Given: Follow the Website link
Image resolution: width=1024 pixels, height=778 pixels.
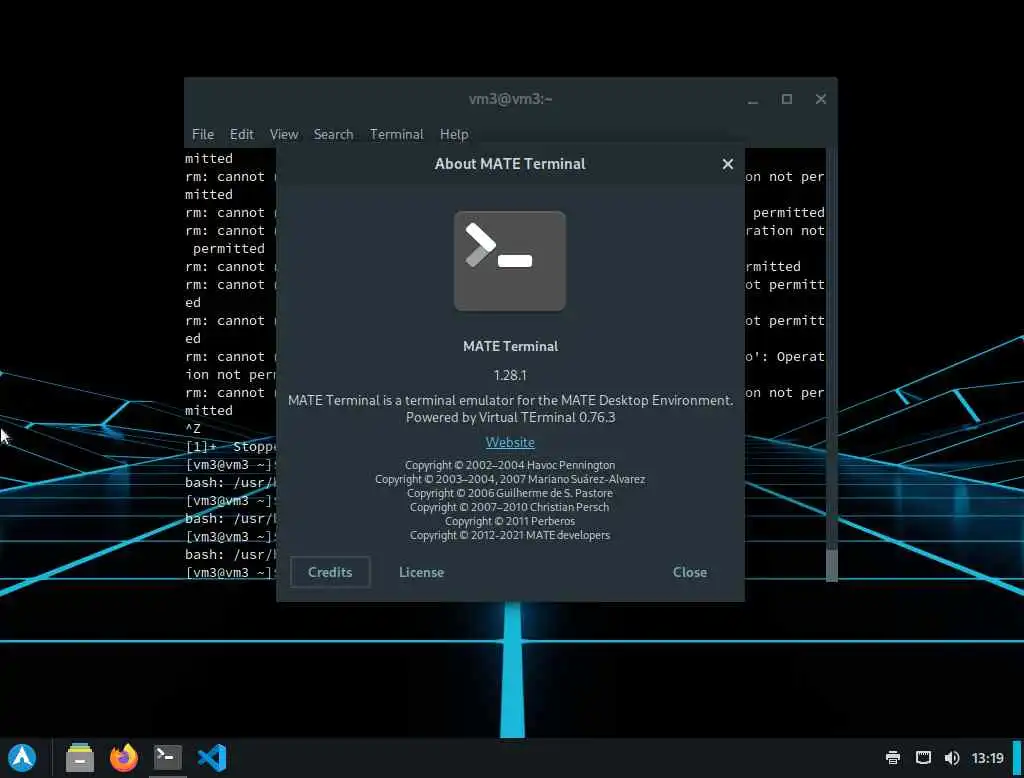Looking at the screenshot, I should [510, 442].
